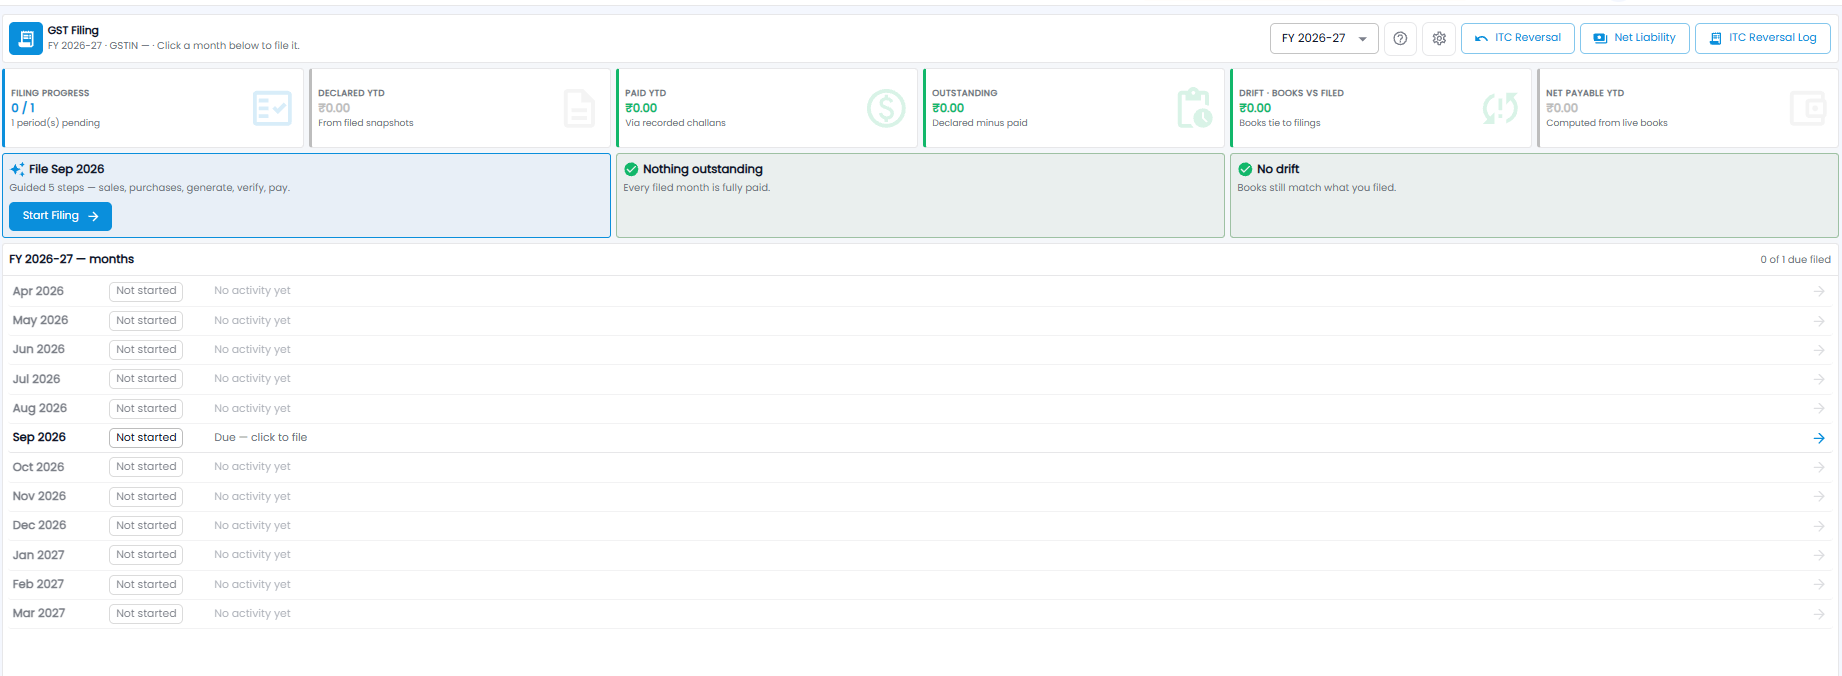The image size is (1842, 676).
Task: Open Jun 2026 using its row arrow
Action: click(1819, 350)
